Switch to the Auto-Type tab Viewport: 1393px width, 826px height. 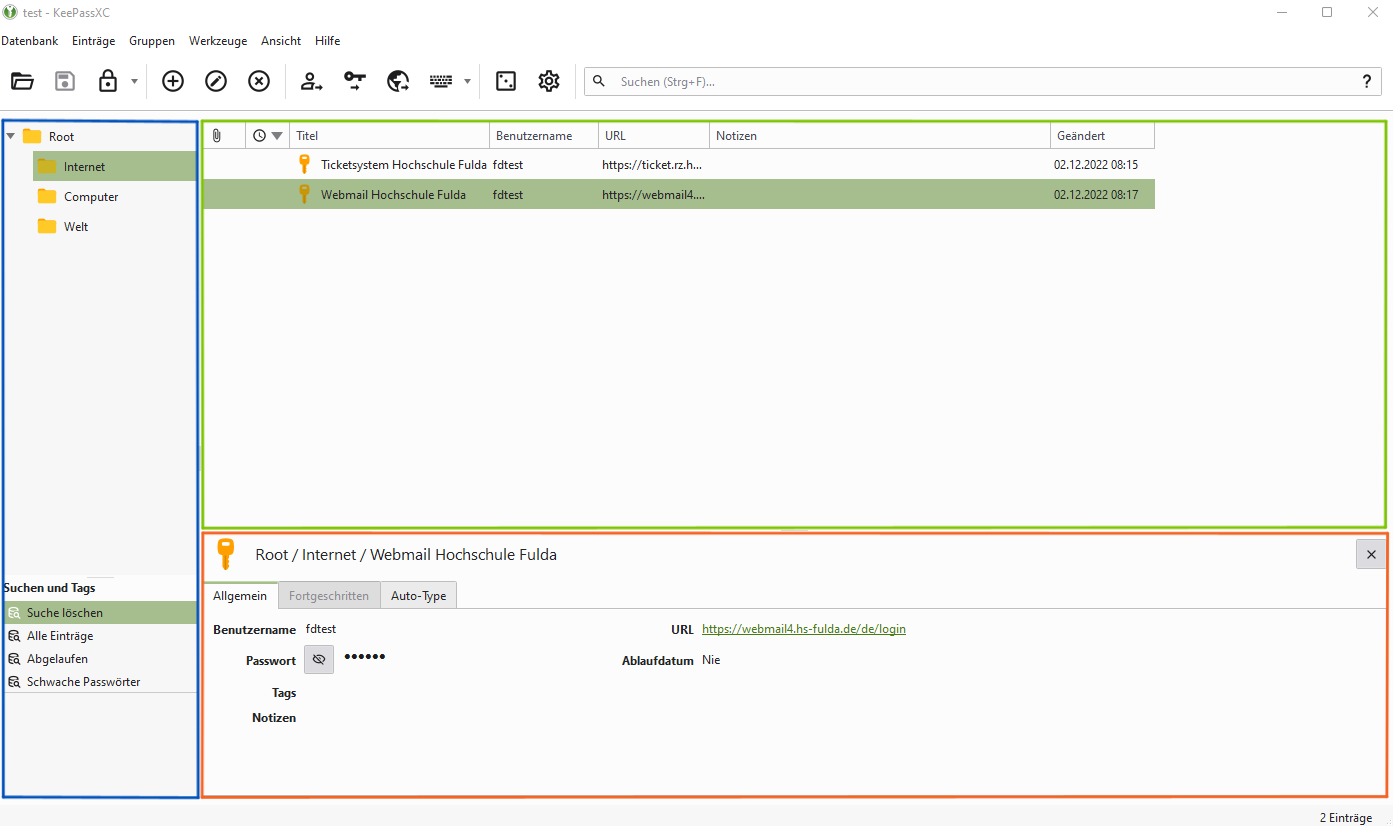[418, 596]
